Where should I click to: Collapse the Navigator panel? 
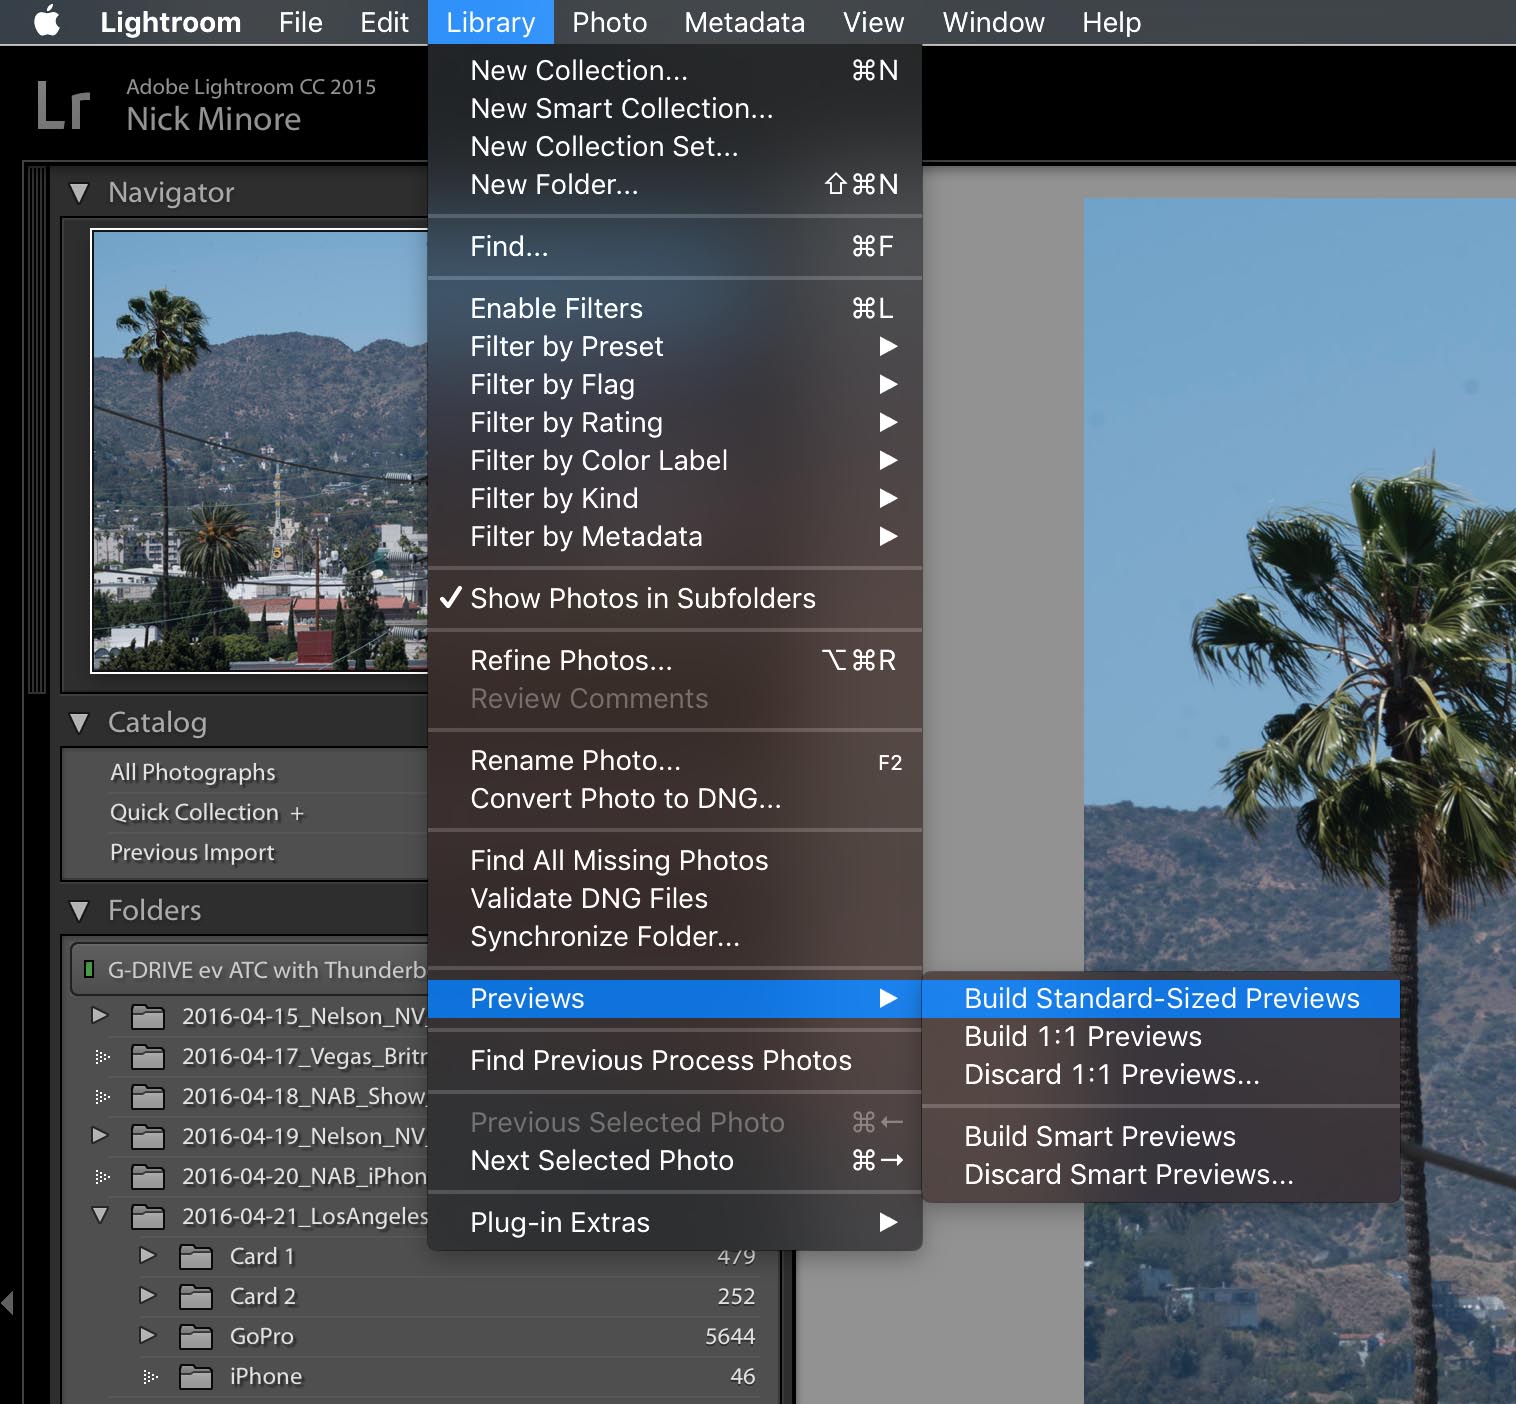[80, 192]
